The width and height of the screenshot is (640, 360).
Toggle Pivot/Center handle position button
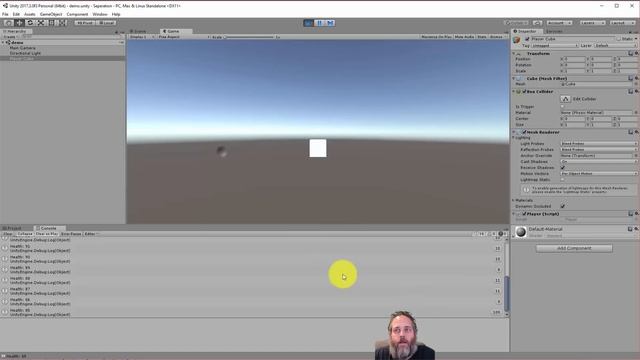pyautogui.click(x=85, y=23)
